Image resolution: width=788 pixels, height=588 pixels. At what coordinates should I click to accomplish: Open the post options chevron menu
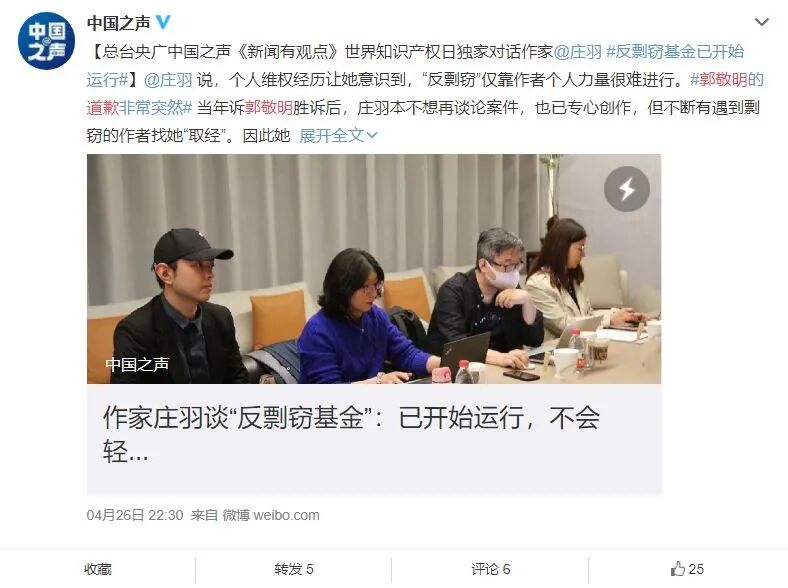pos(762,22)
